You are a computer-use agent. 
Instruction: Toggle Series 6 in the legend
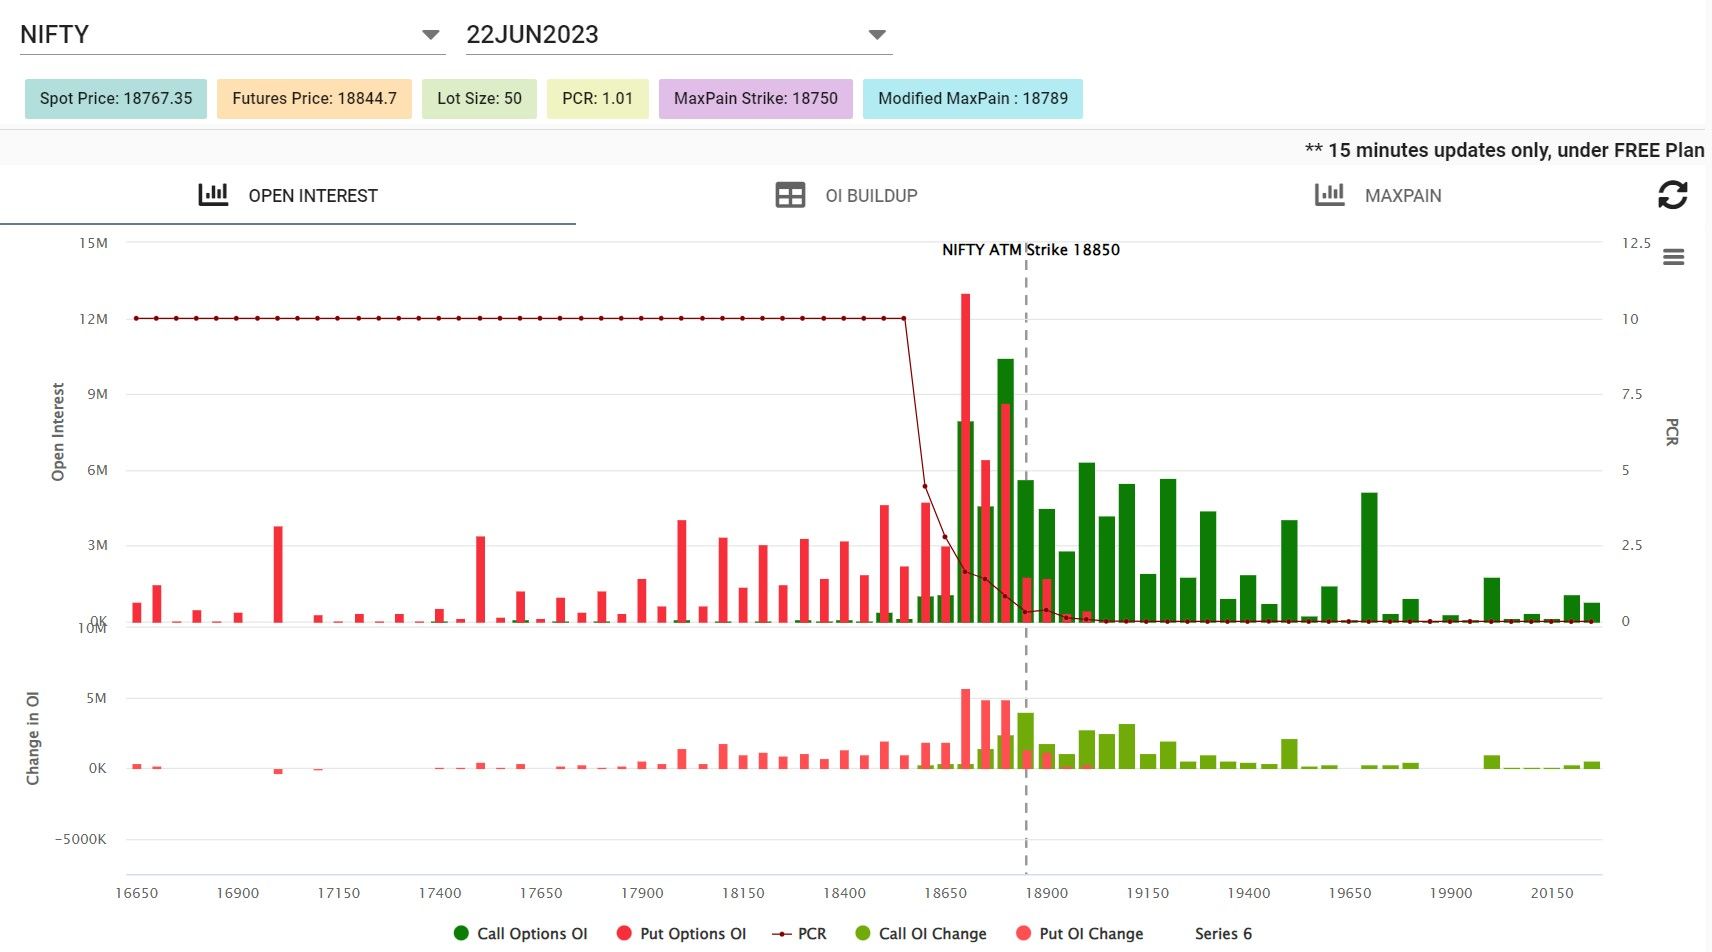(1223, 933)
